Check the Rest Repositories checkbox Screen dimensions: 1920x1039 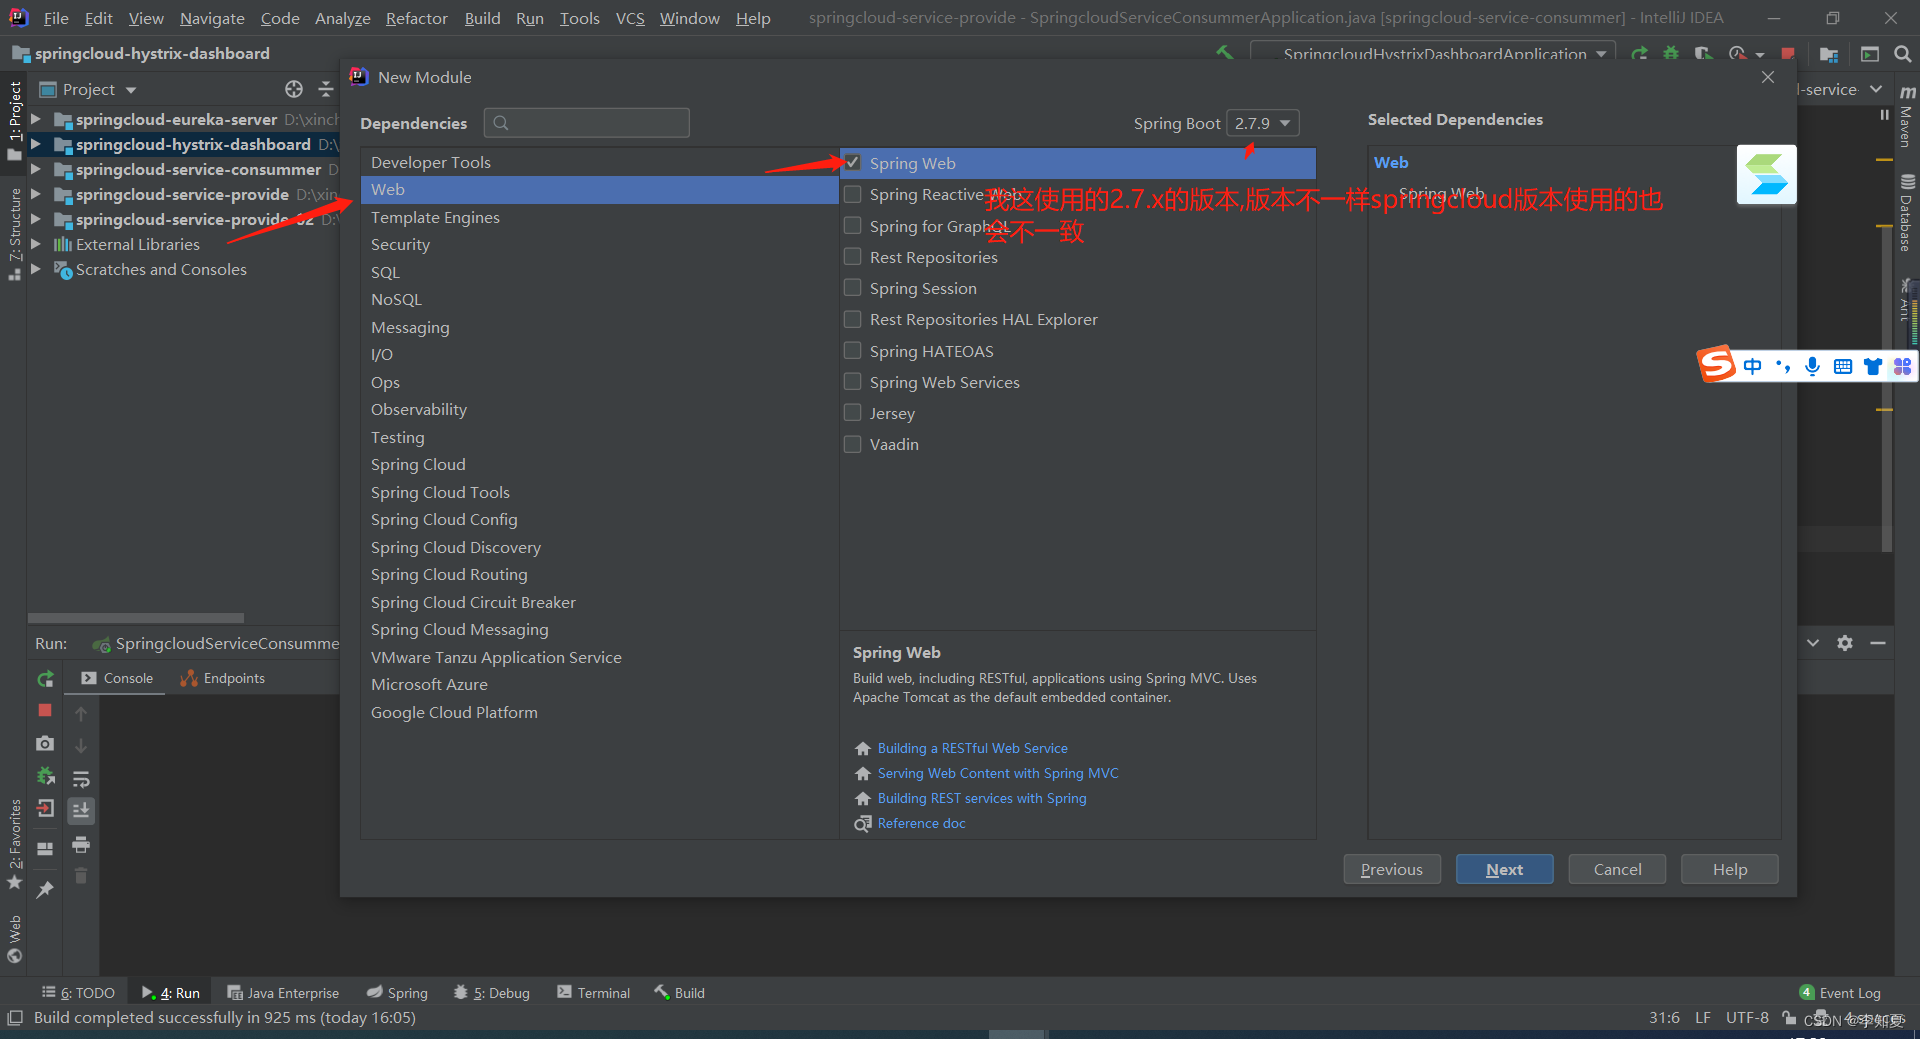coord(852,257)
